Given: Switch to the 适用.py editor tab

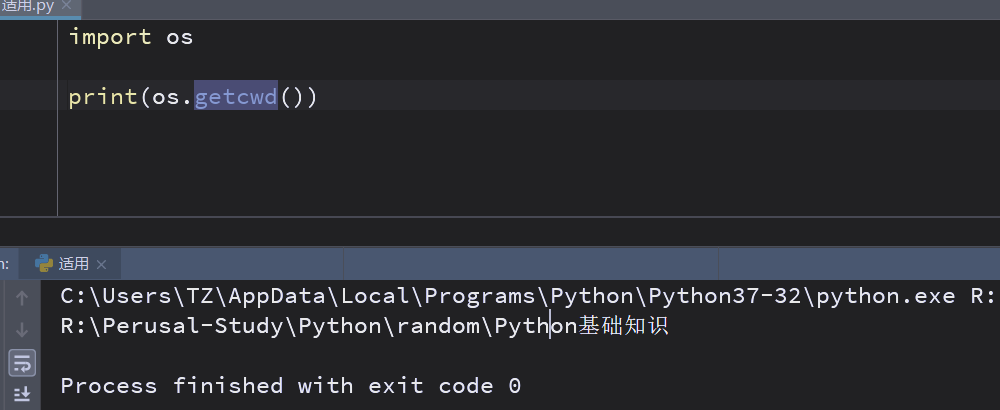Looking at the screenshot, I should [x=28, y=5].
